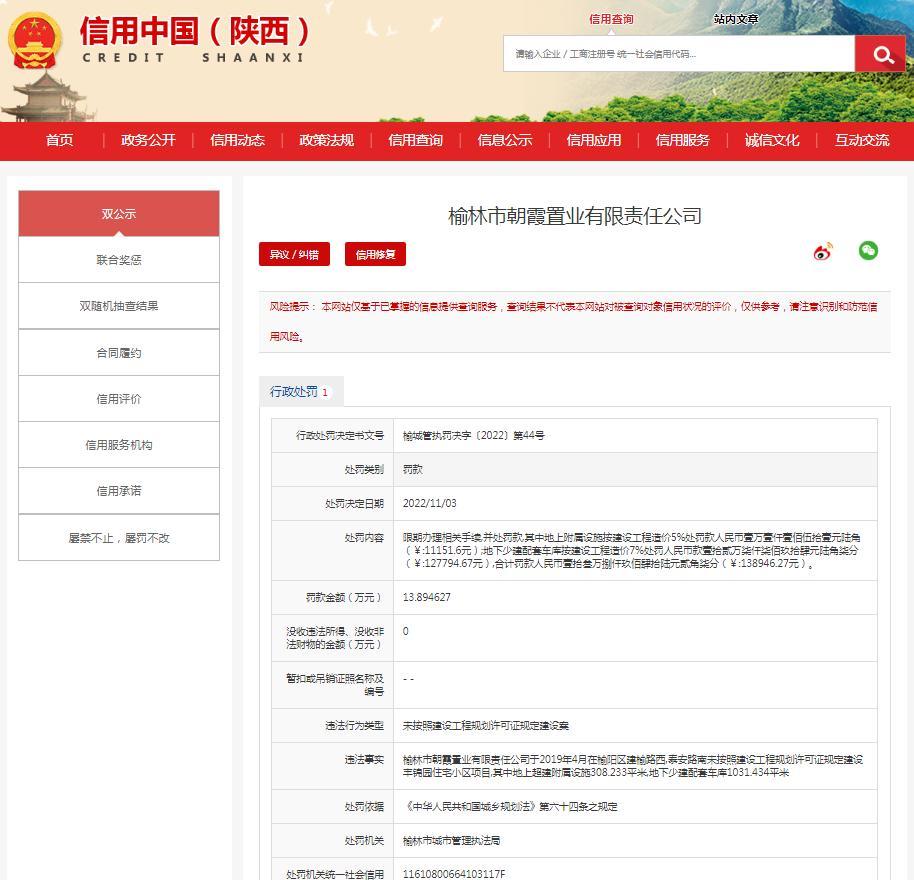Select 双公示 in the sidebar
This screenshot has width=914, height=880.
point(119,214)
